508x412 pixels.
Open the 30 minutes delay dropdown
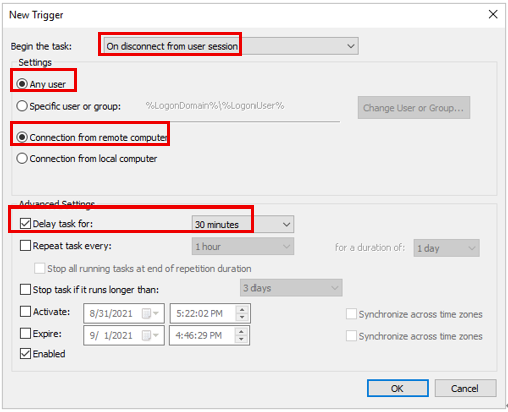tap(243, 224)
